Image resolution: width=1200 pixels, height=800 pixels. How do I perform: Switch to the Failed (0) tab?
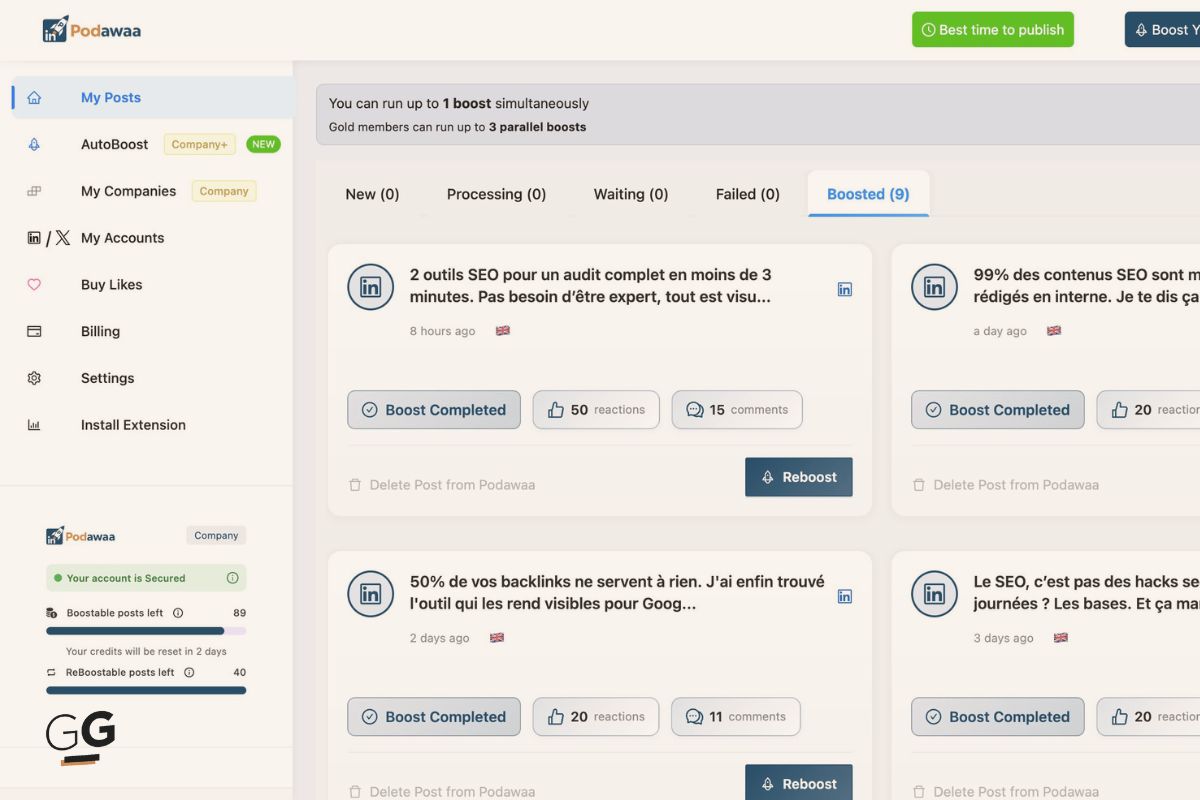pyautogui.click(x=747, y=194)
